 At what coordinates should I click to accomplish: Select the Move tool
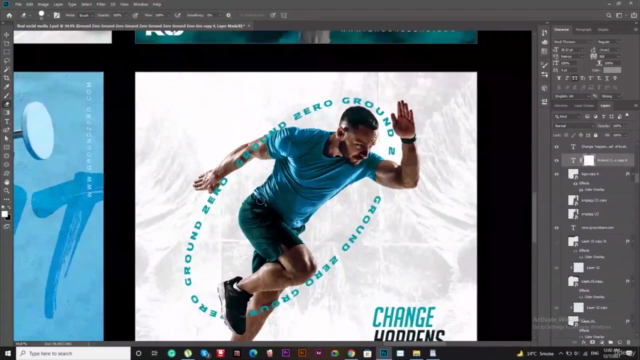(7, 35)
